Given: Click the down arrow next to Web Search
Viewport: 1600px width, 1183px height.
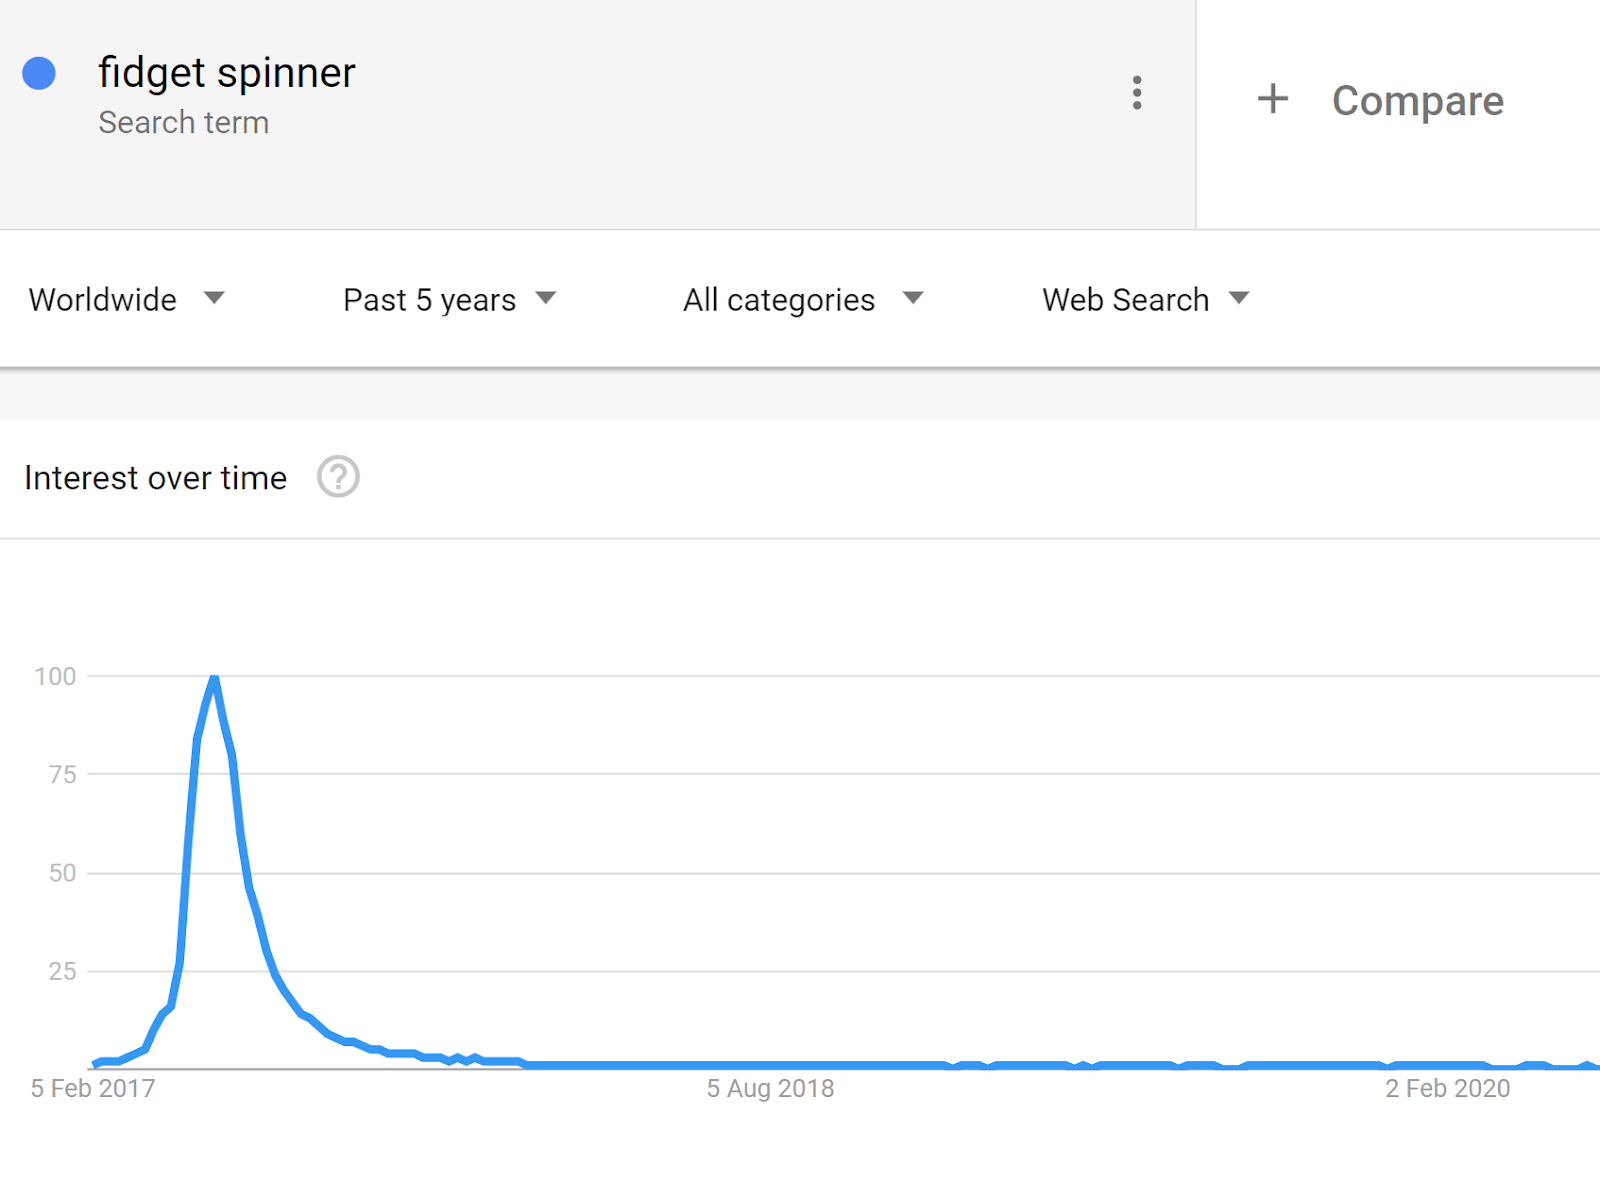Looking at the screenshot, I should tap(1239, 298).
